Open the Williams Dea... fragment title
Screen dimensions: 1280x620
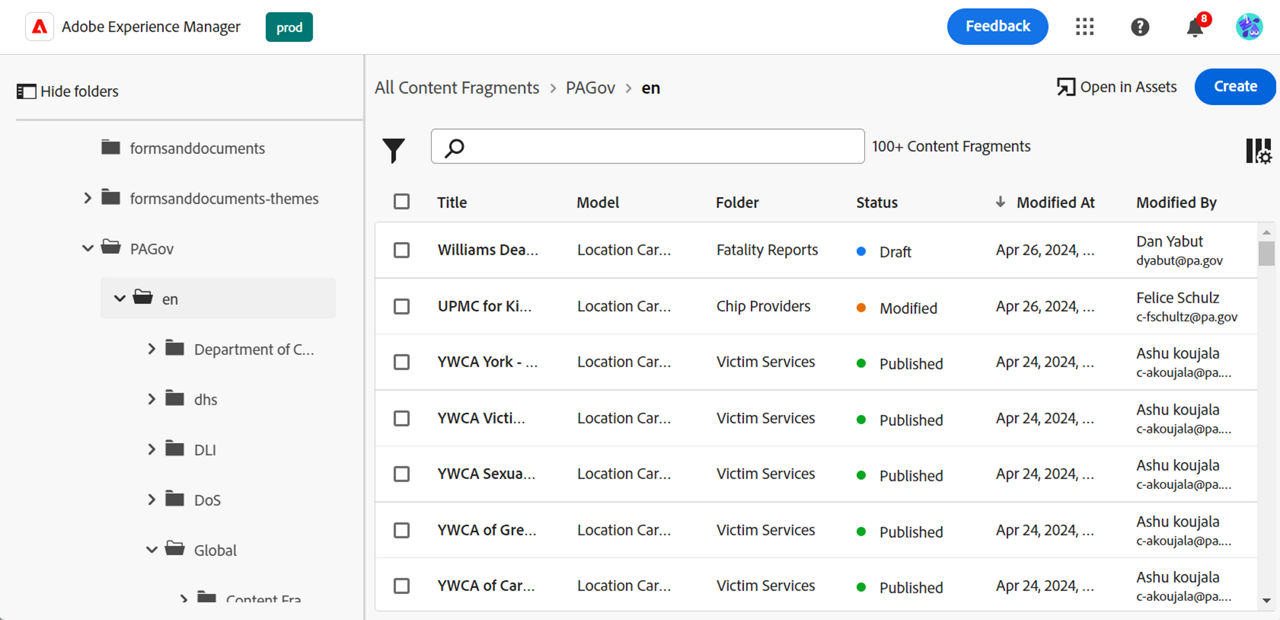tap(488, 250)
